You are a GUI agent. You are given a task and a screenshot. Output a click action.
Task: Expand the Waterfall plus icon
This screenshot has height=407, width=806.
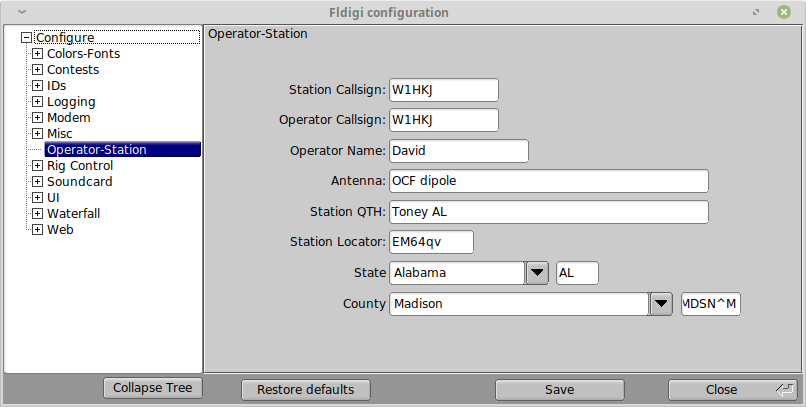38,213
